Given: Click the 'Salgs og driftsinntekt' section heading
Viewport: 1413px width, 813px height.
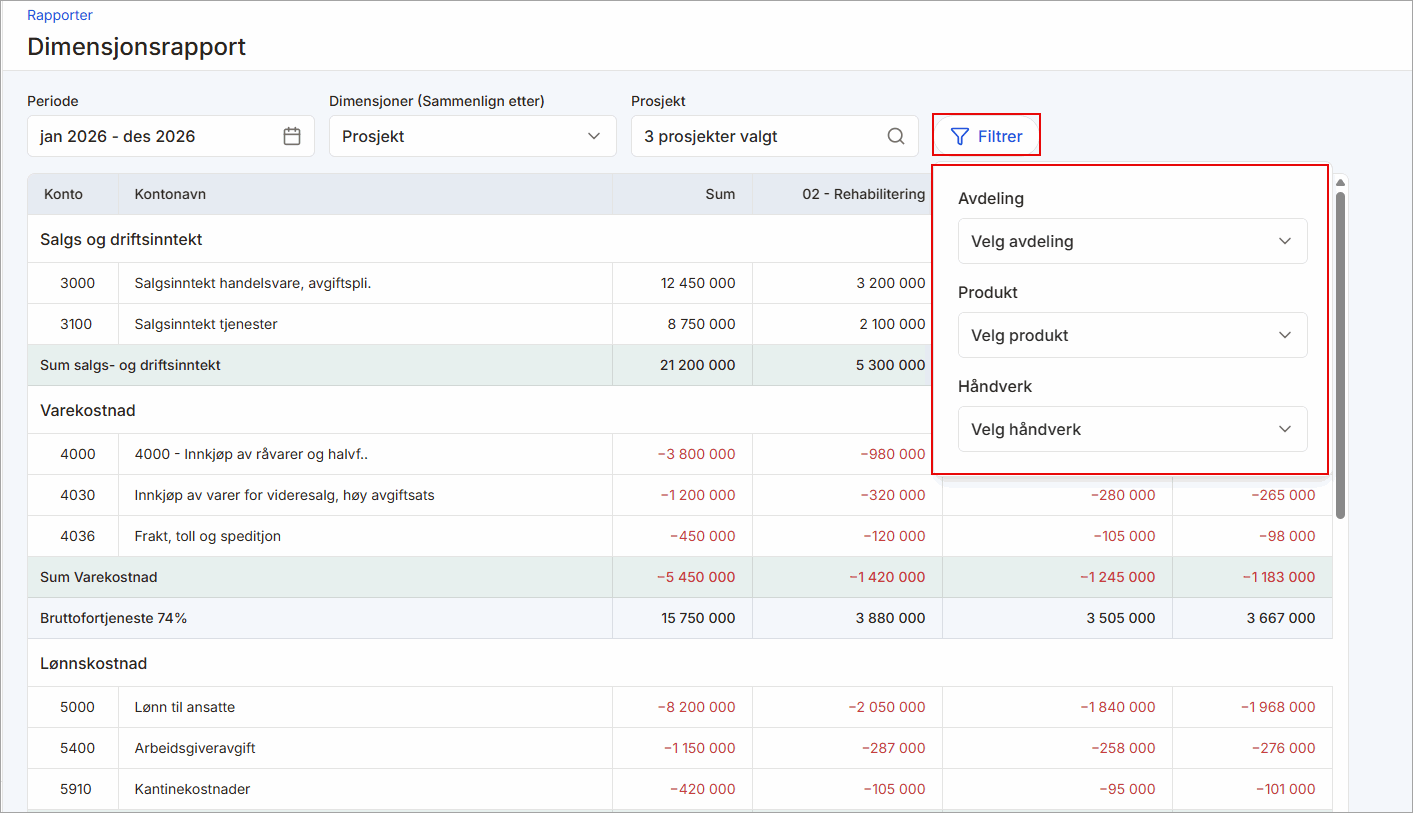Looking at the screenshot, I should coord(121,239).
